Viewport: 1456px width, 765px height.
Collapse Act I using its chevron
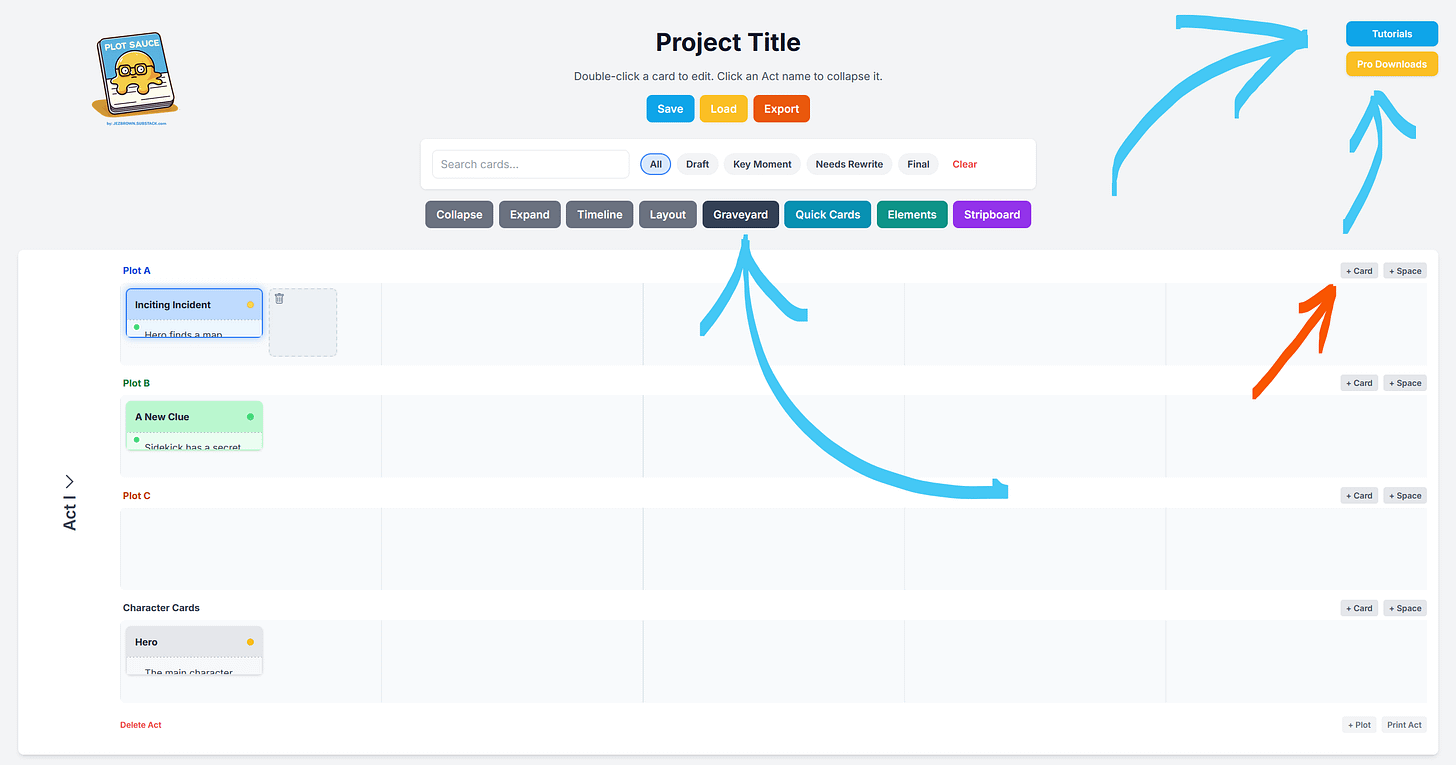pyautogui.click(x=70, y=481)
